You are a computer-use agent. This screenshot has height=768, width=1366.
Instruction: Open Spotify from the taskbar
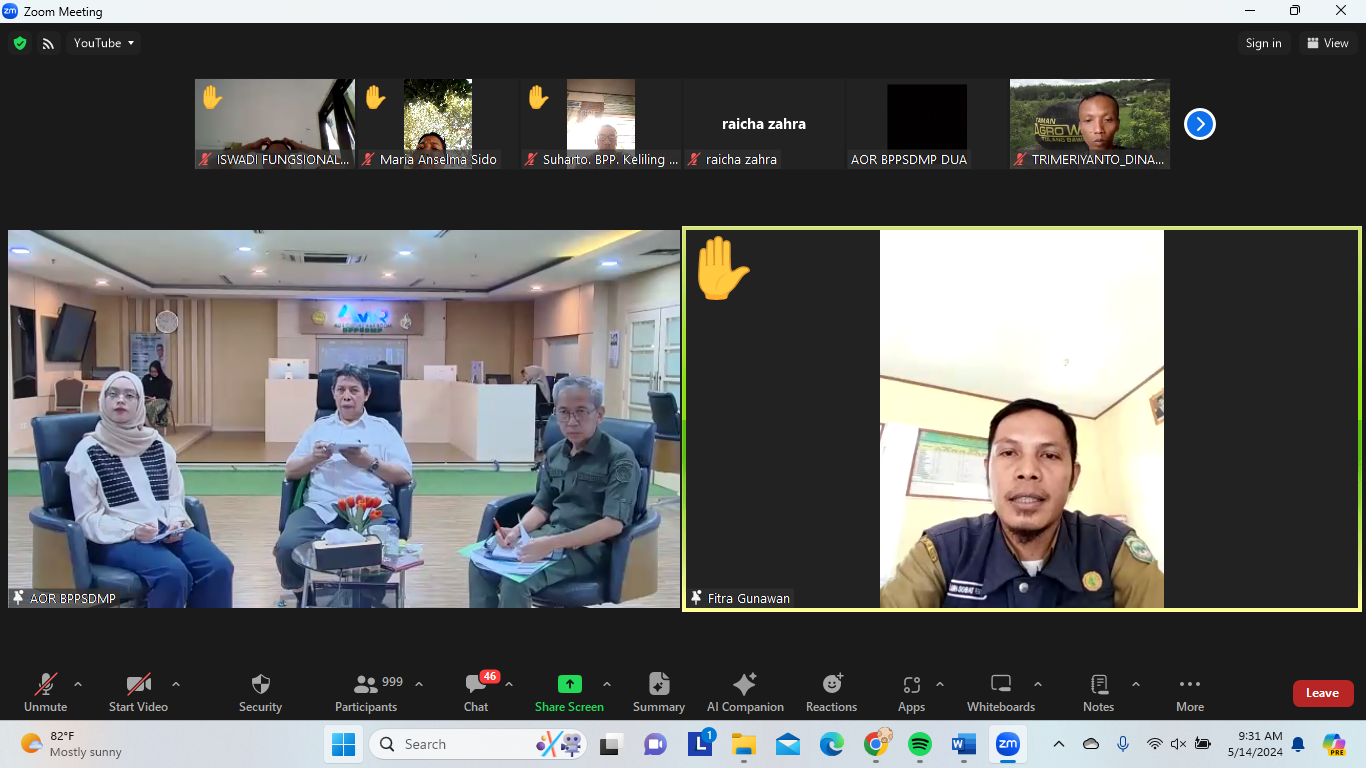[919, 745]
